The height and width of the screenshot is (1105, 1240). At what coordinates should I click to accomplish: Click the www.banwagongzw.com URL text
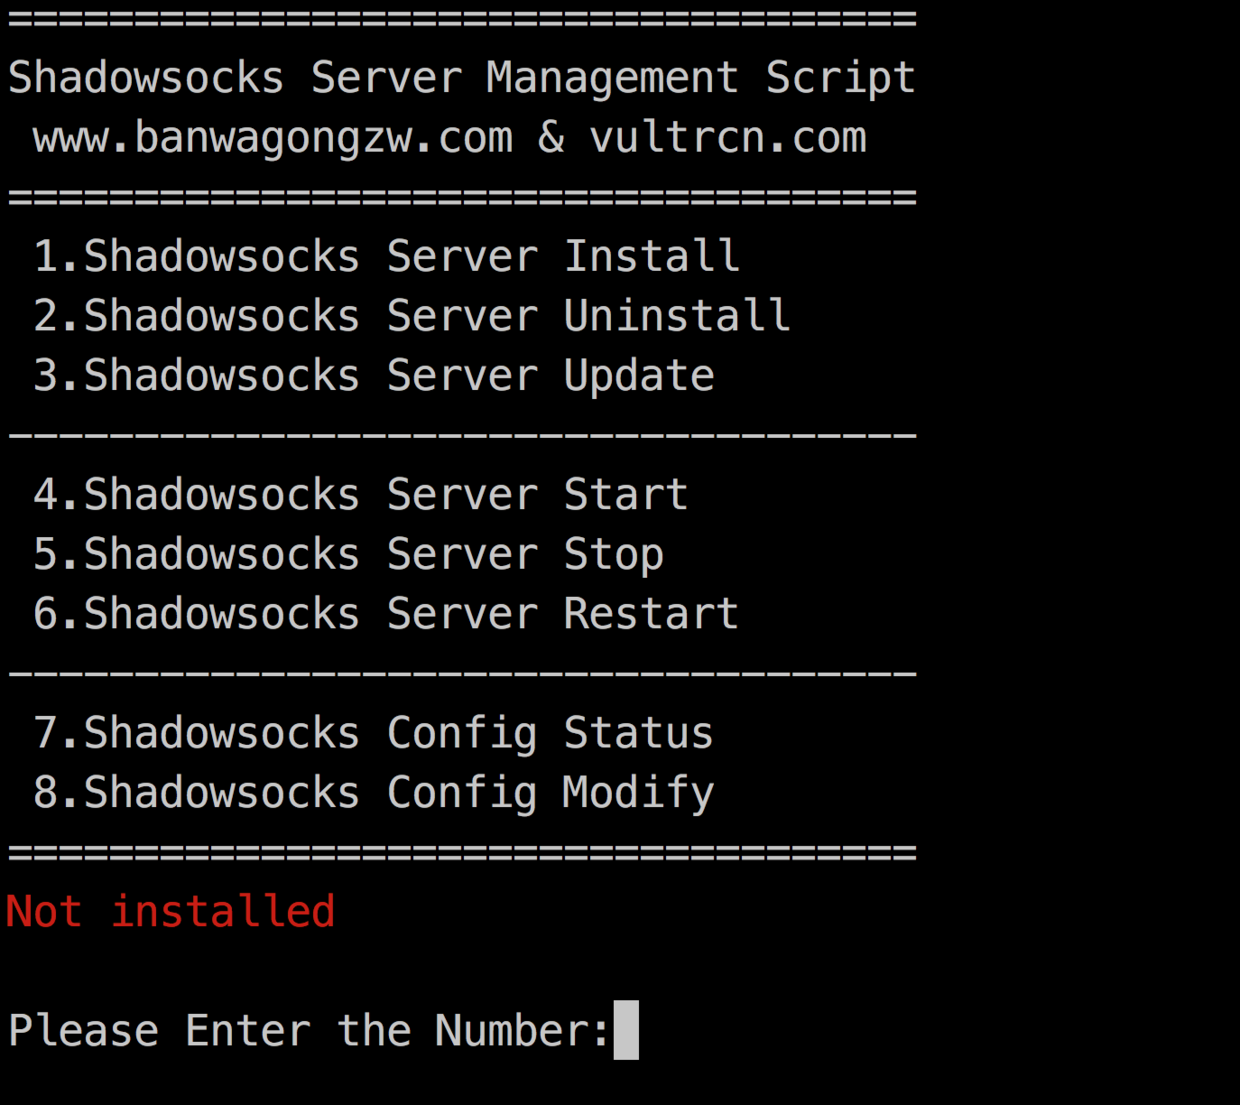tap(273, 138)
